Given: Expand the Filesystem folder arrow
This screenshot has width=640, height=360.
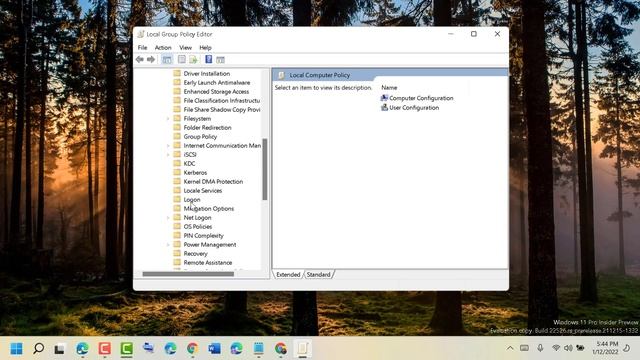Looking at the screenshot, I should point(168,119).
